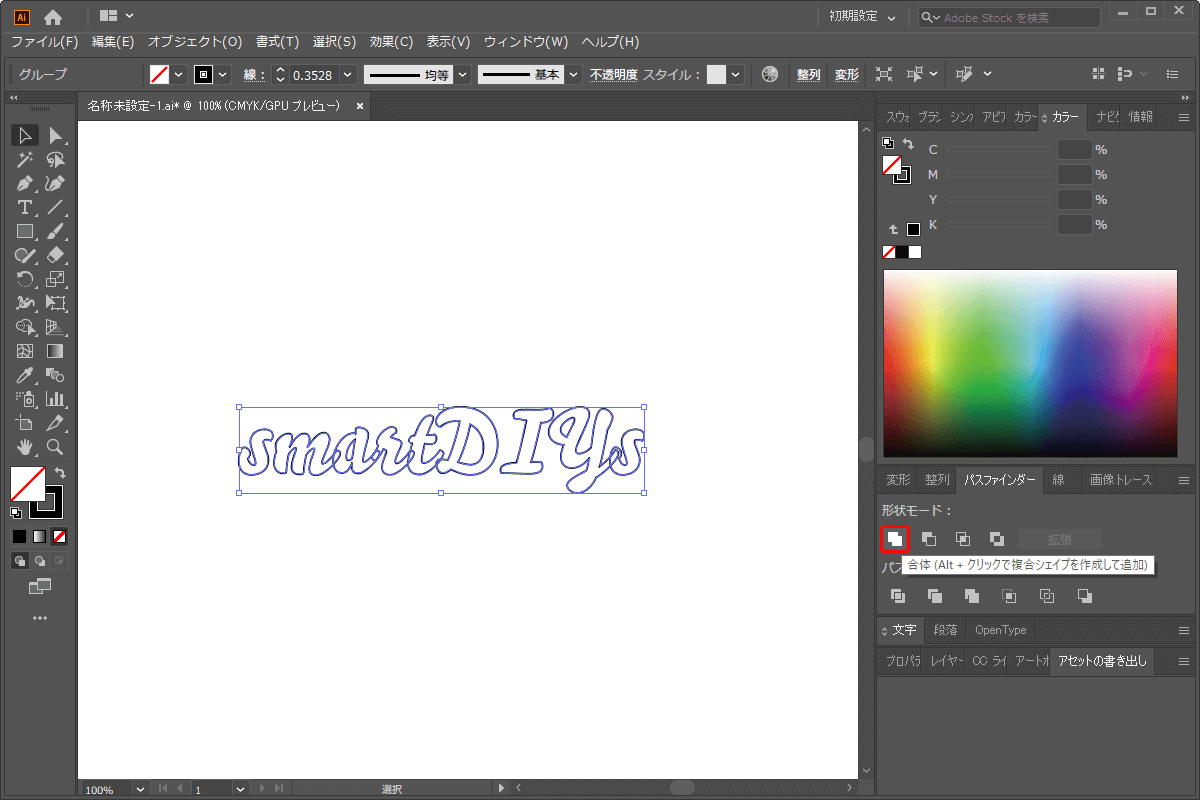This screenshot has height=800, width=1200.
Task: Set toolbar paint mode to Color
Action: (x=19, y=536)
